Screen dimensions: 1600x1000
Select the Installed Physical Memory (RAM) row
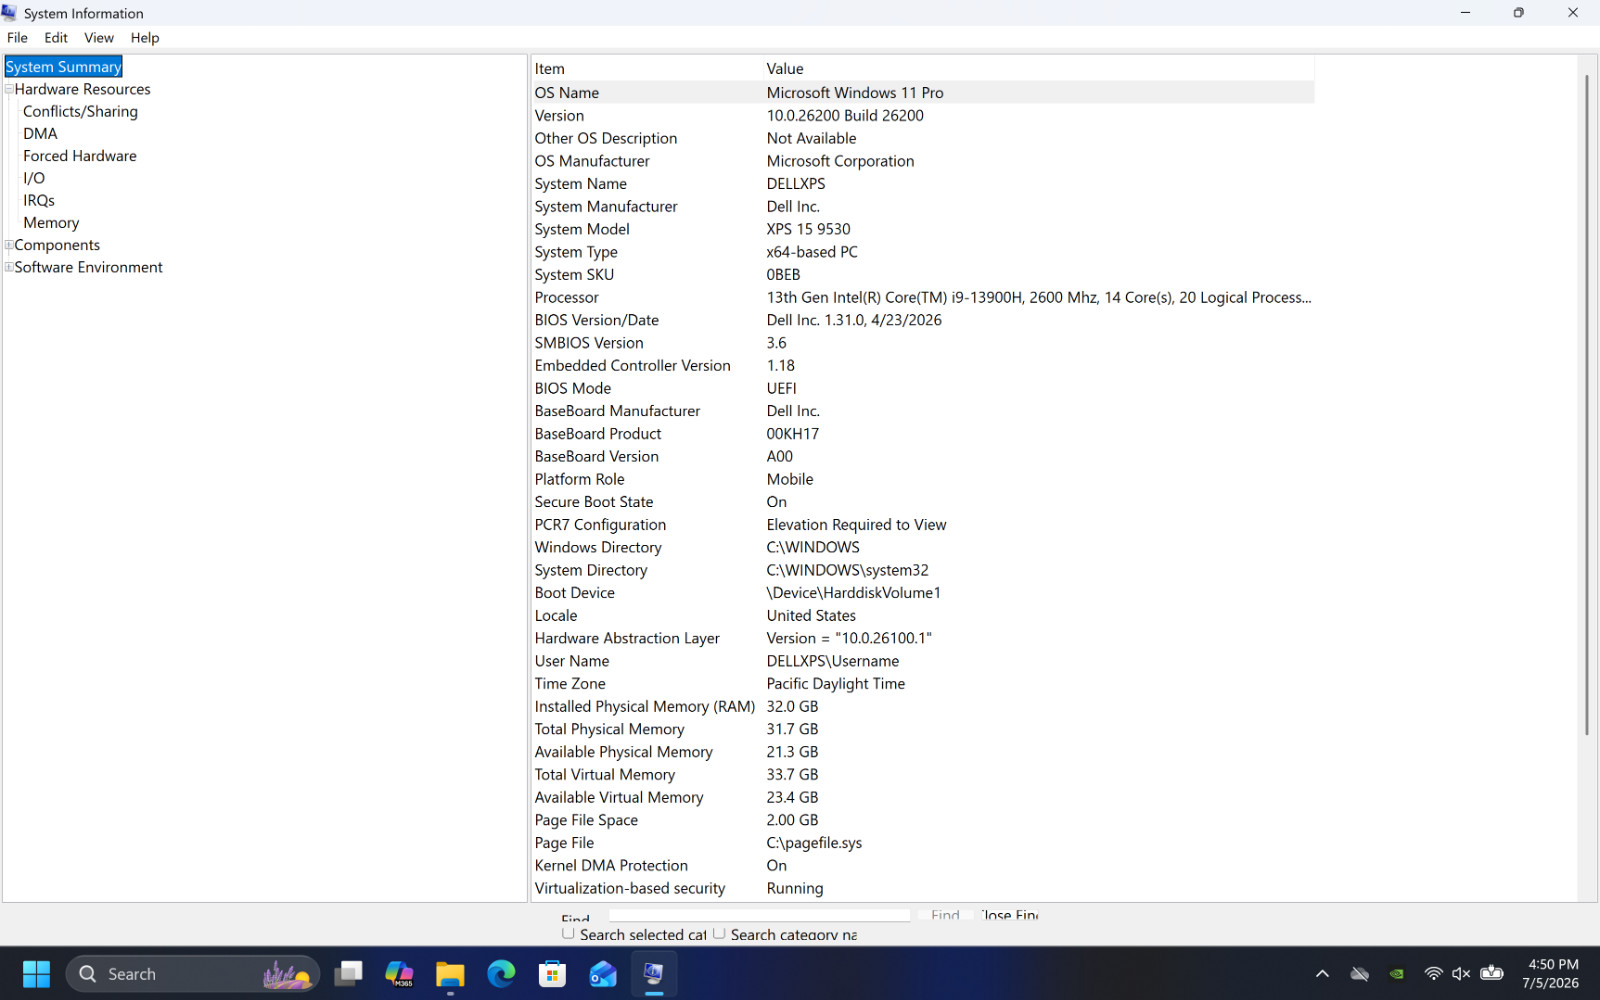(x=922, y=707)
